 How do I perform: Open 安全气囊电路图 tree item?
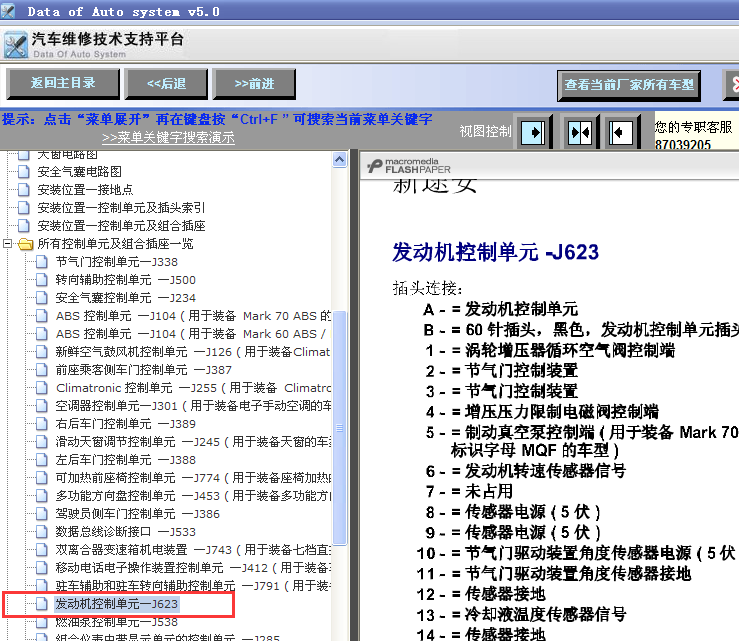coord(79,172)
